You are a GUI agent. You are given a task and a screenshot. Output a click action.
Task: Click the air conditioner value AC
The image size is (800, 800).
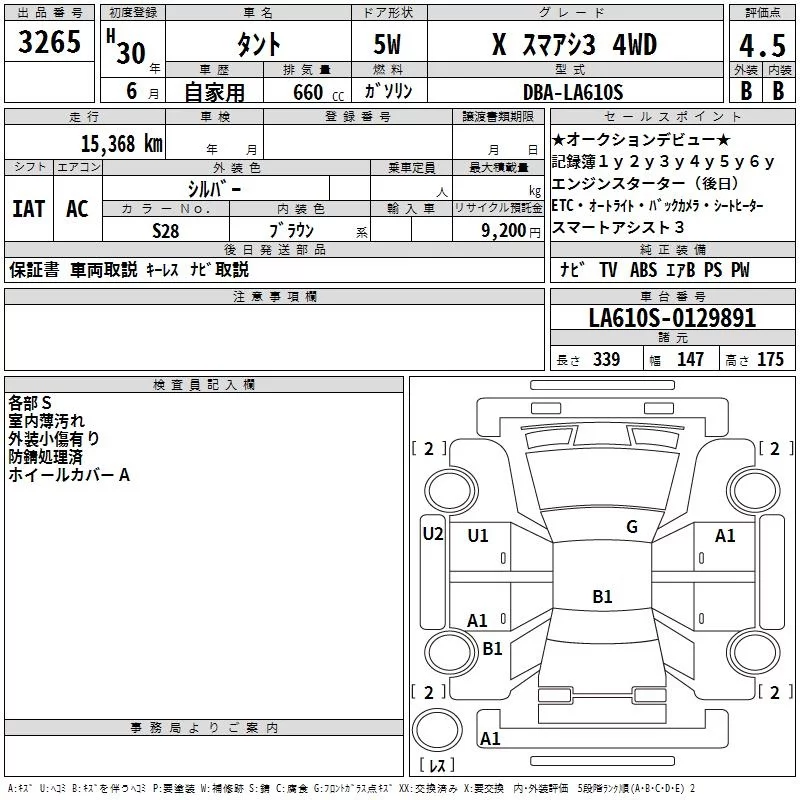(77, 209)
